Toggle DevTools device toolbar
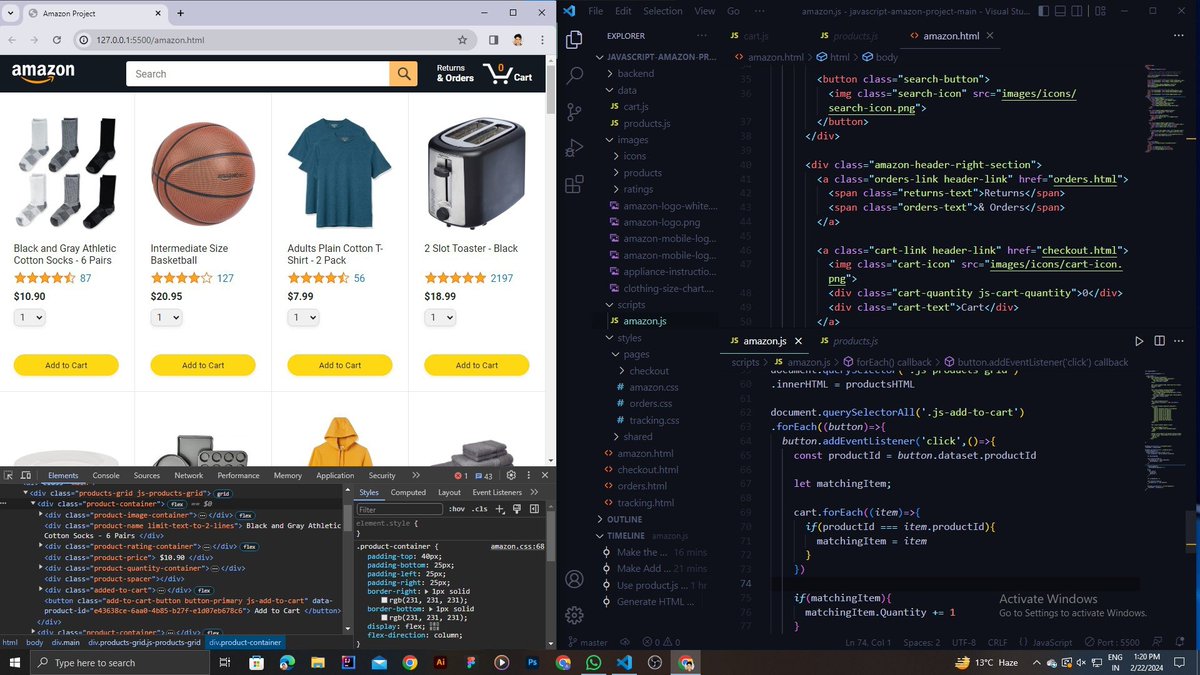Screen dimensions: 1200x675 pyautogui.click(x=28, y=476)
